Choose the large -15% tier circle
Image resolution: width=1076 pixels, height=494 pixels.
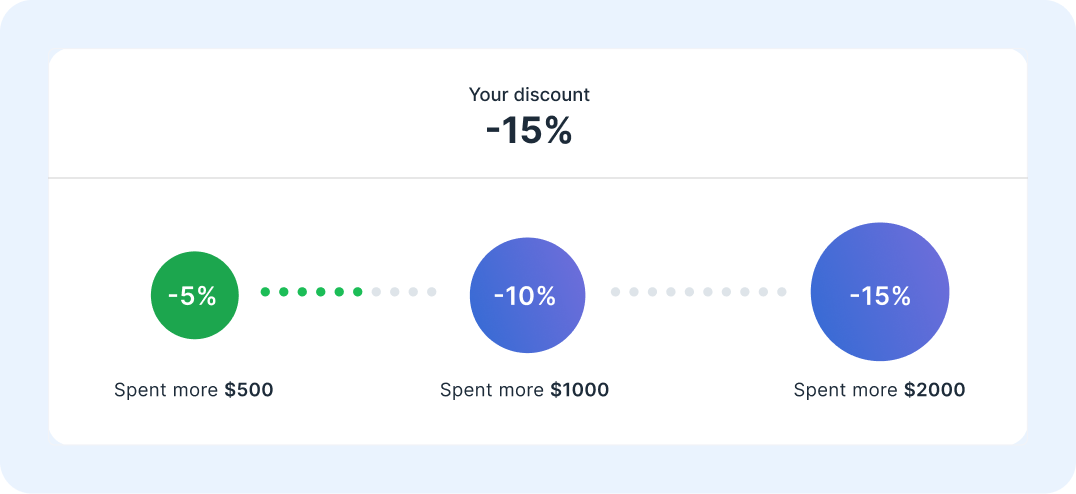(x=879, y=292)
